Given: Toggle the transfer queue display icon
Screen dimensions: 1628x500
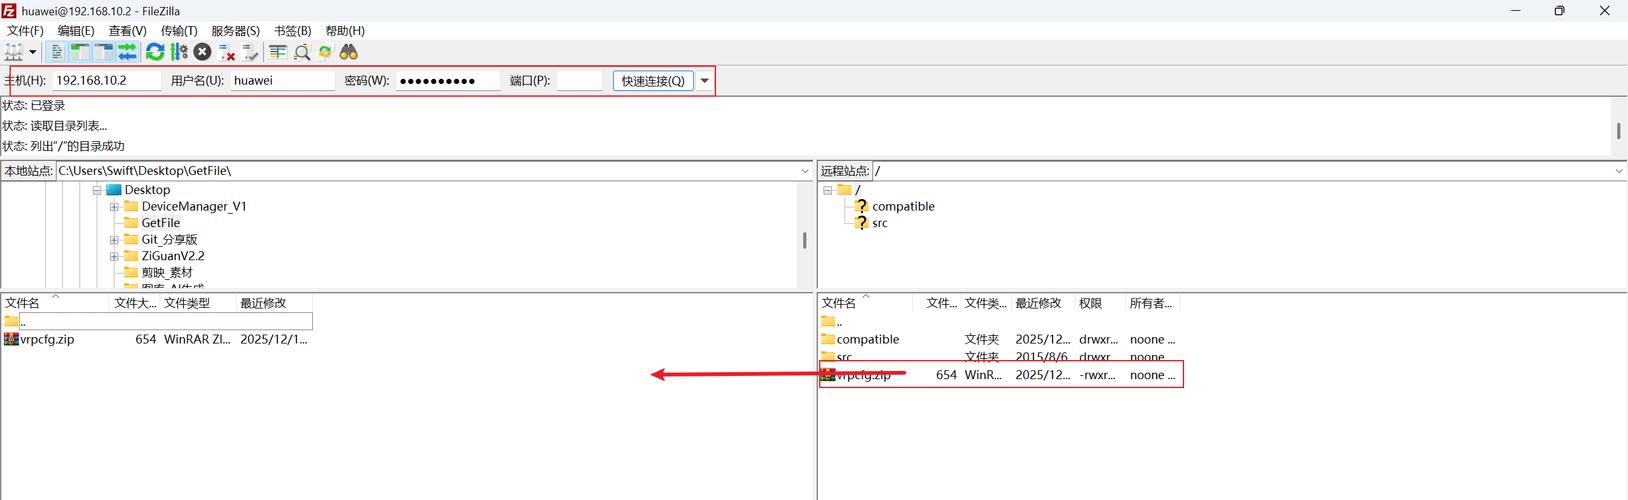Looking at the screenshot, I should (127, 52).
